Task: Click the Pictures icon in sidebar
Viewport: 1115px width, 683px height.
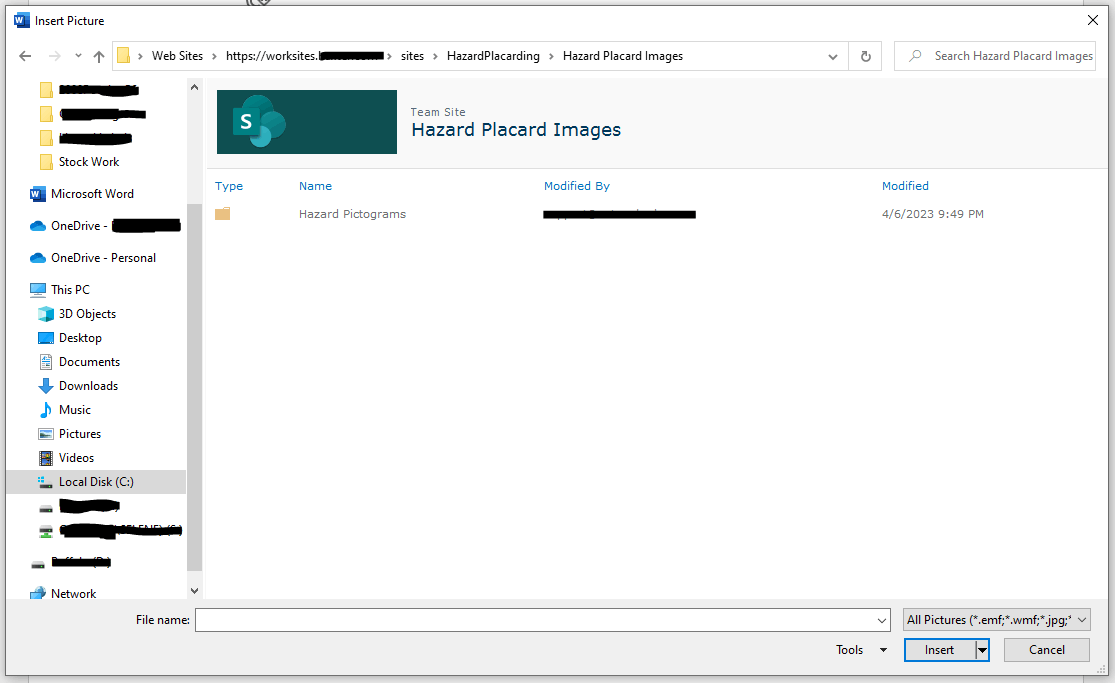Action: tap(46, 435)
